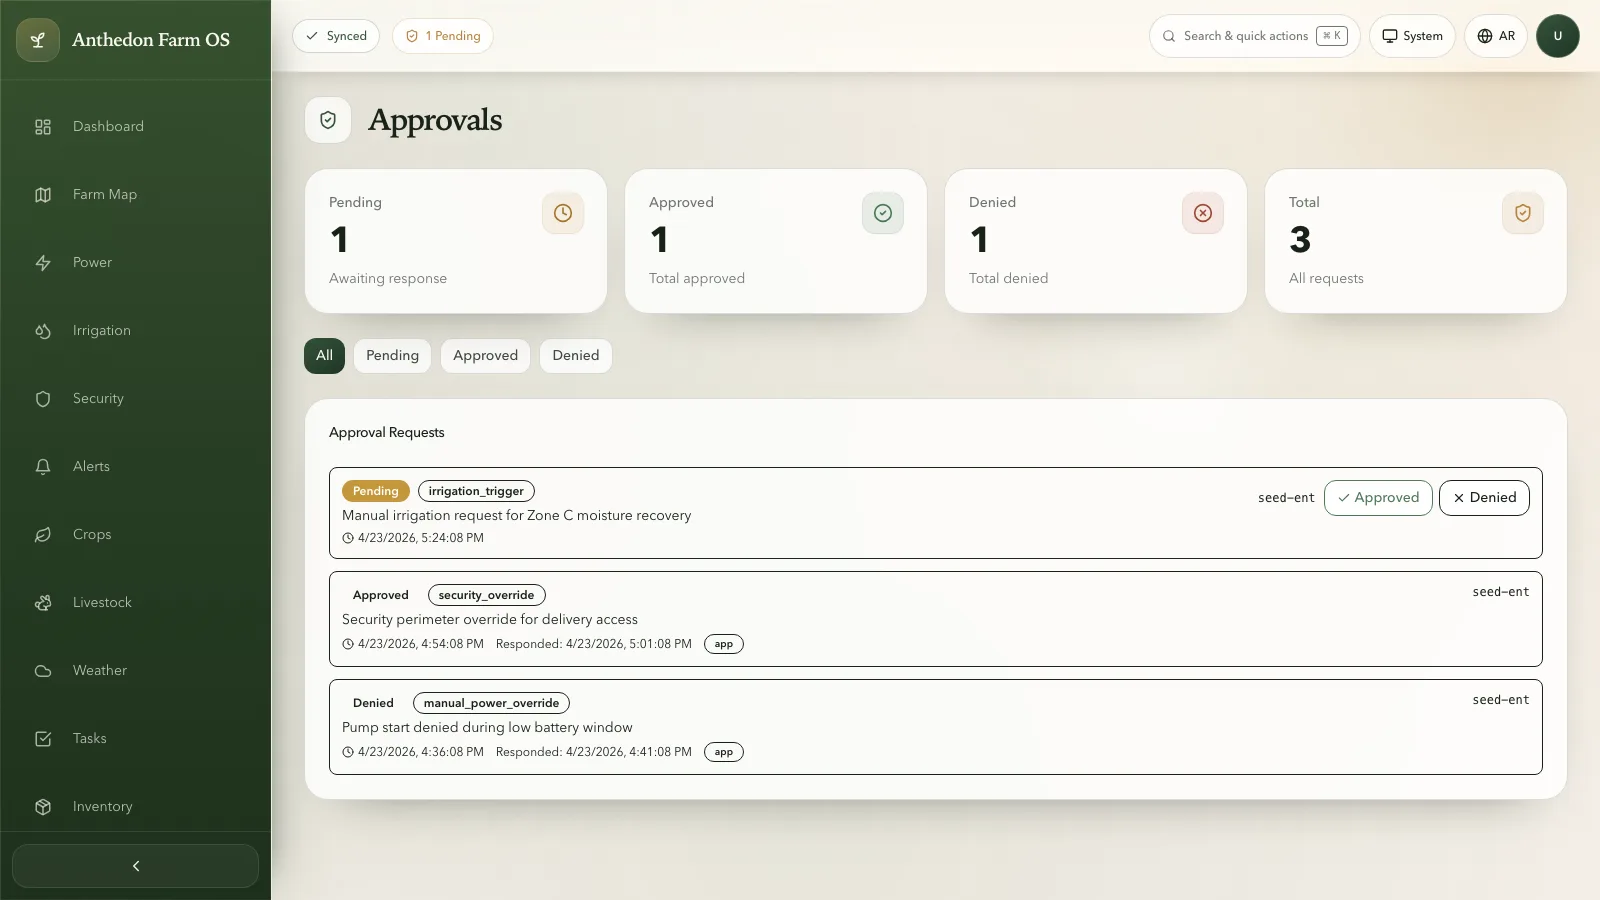Click 'Awaiting response' text in Pending card
1600x900 pixels.
coord(388,279)
